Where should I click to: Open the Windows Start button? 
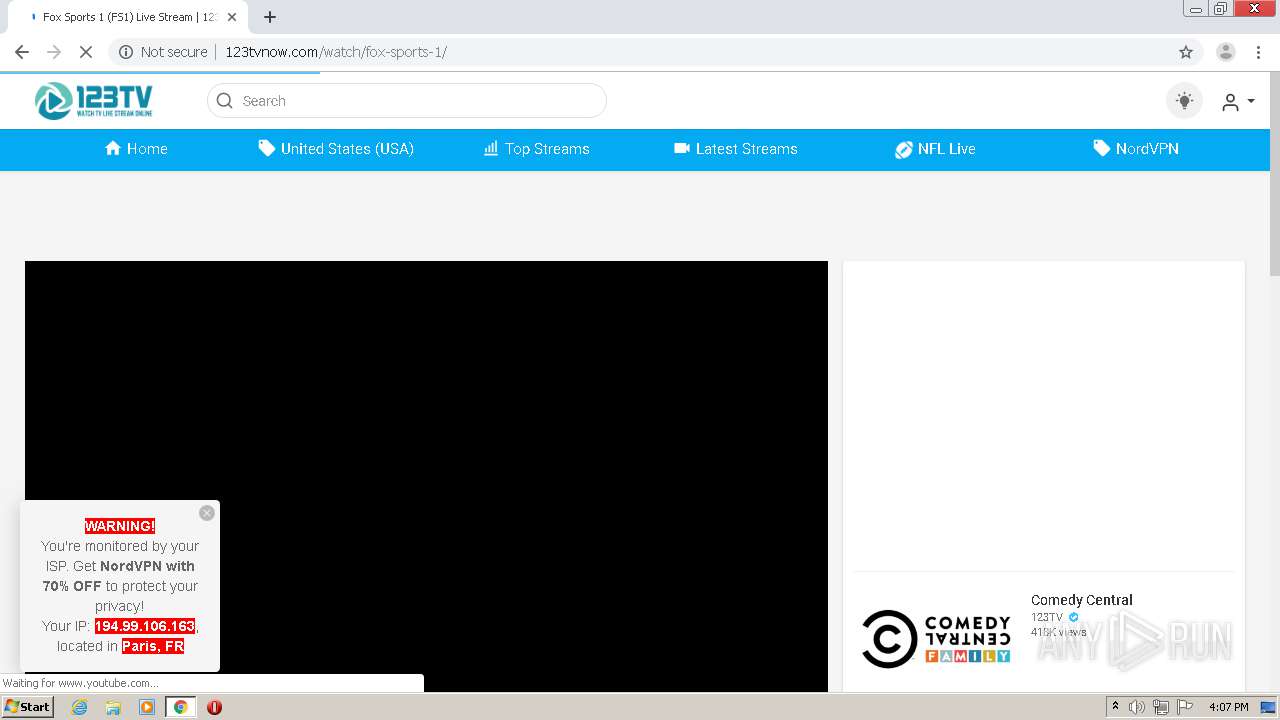point(27,707)
